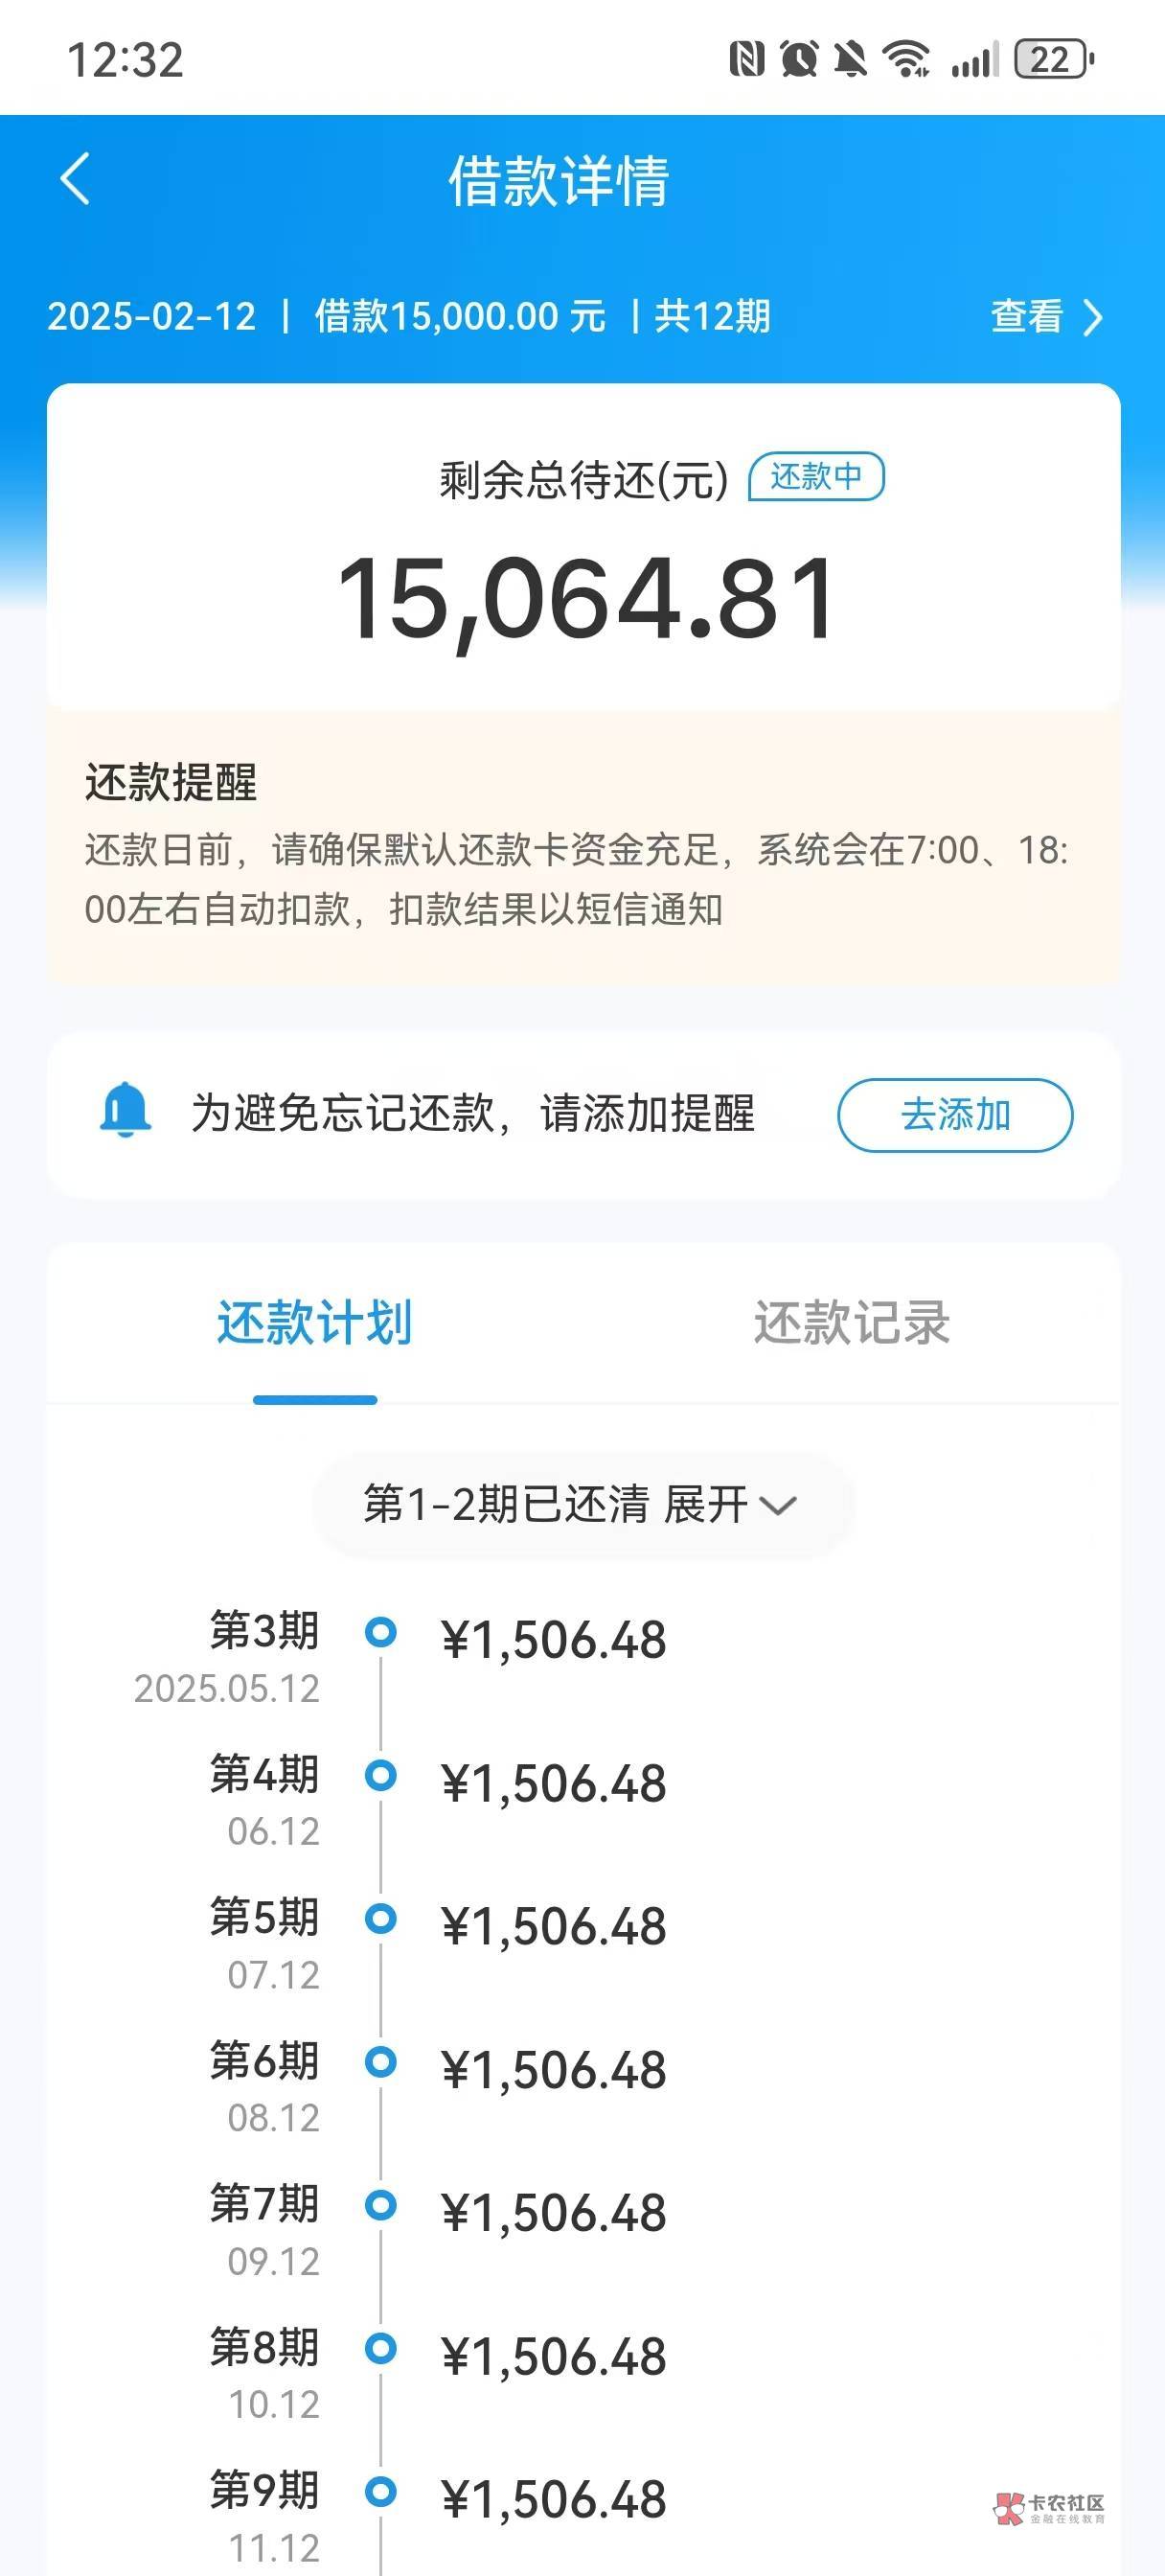The image size is (1165, 2576).
Task: Select the 还款计划 tab
Action: [x=314, y=1323]
